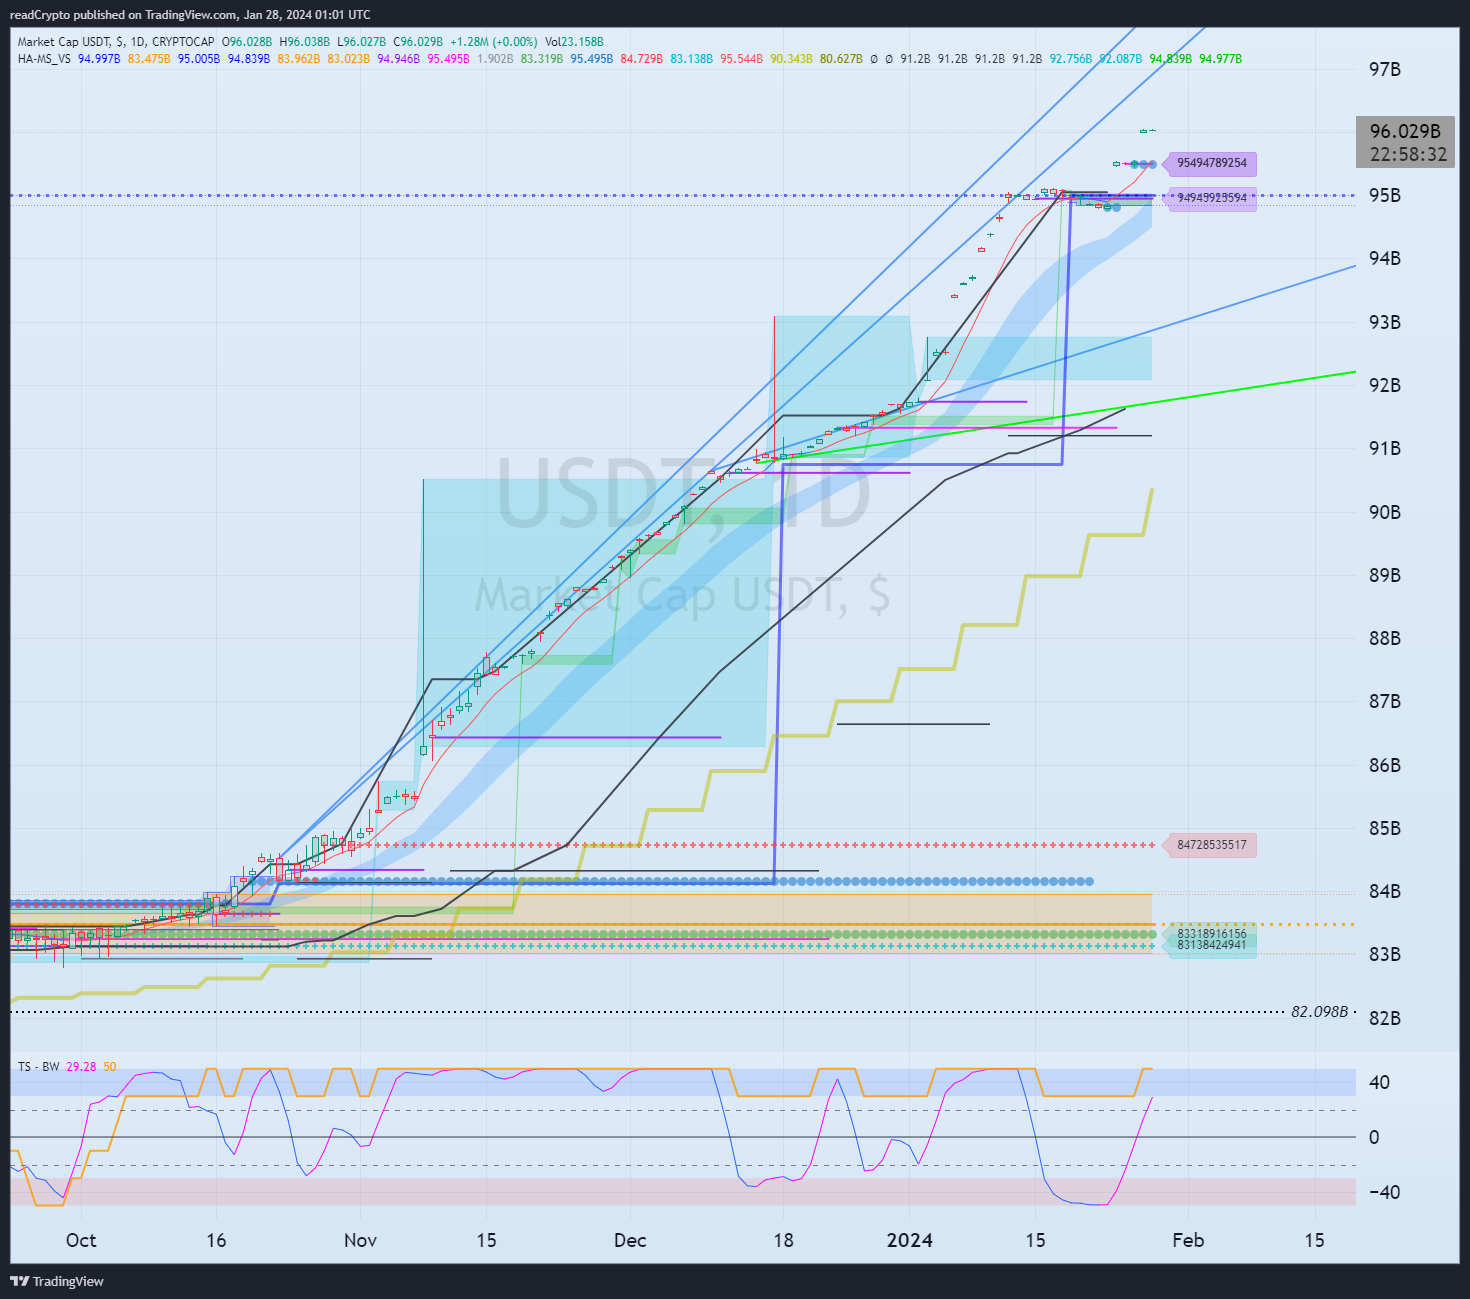Click the olive HA-MS_VS value 80.627B
This screenshot has height=1299, width=1470.
click(842, 59)
